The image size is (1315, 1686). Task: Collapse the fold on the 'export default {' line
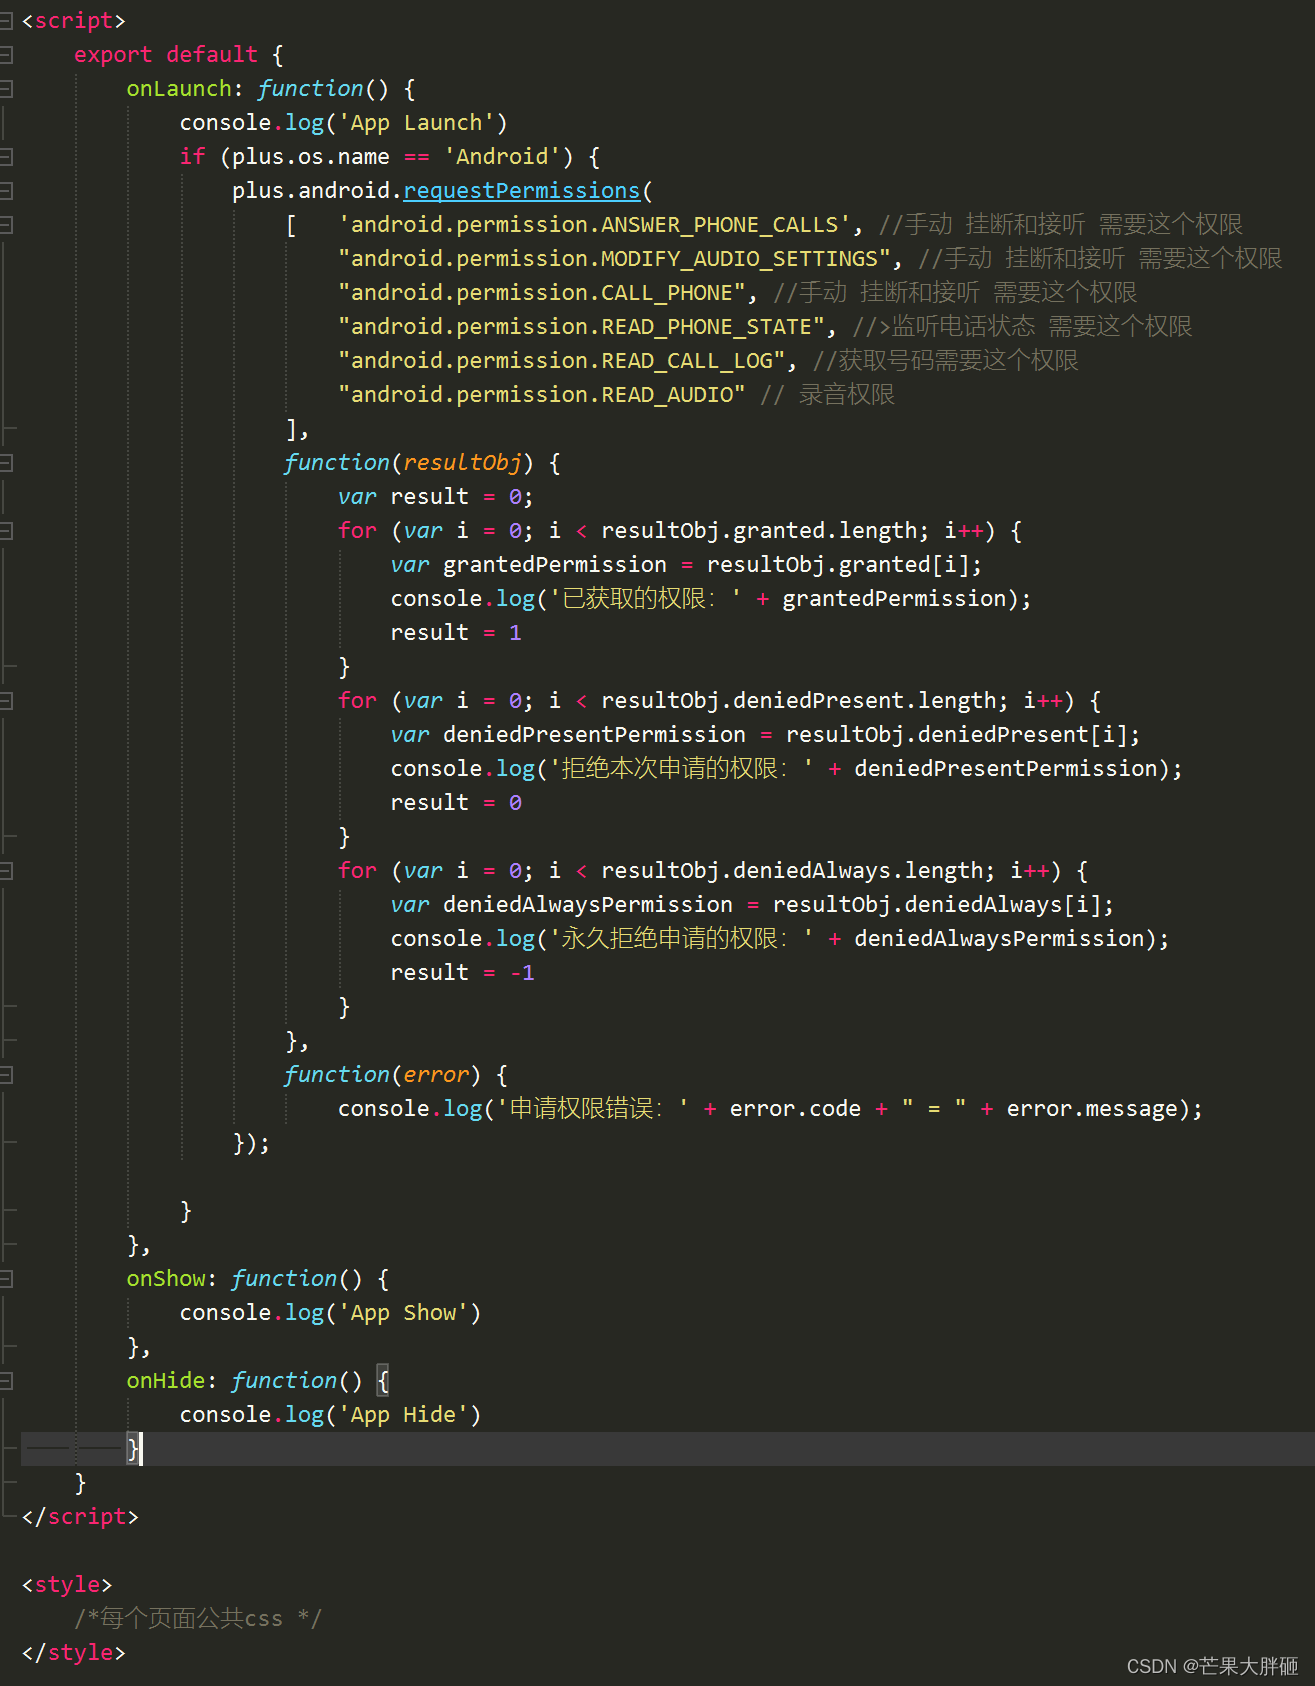coord(6,54)
